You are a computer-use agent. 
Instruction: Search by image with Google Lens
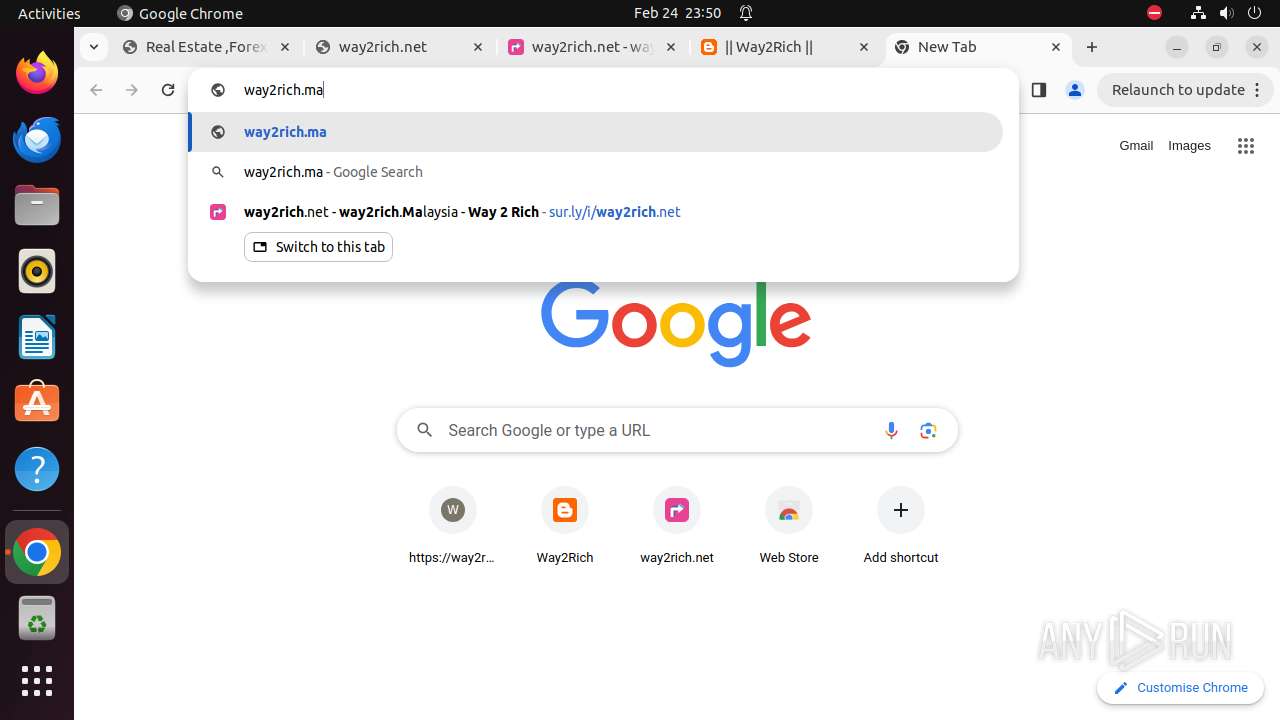tap(928, 430)
